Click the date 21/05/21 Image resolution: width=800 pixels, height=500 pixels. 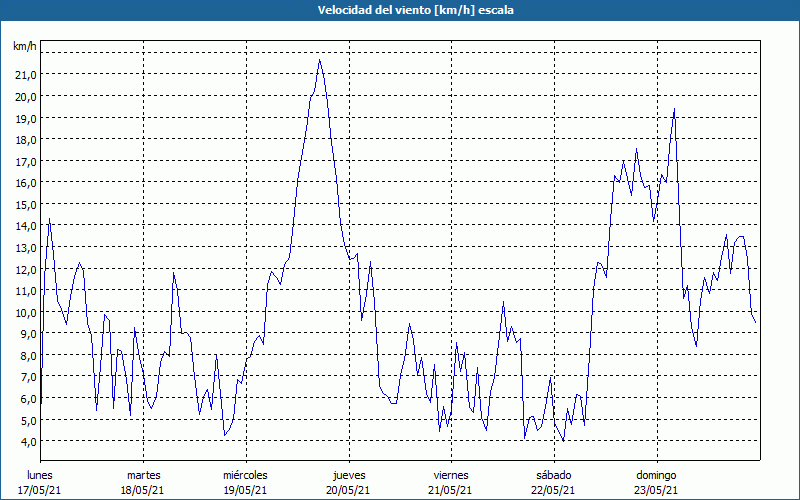coord(451,490)
